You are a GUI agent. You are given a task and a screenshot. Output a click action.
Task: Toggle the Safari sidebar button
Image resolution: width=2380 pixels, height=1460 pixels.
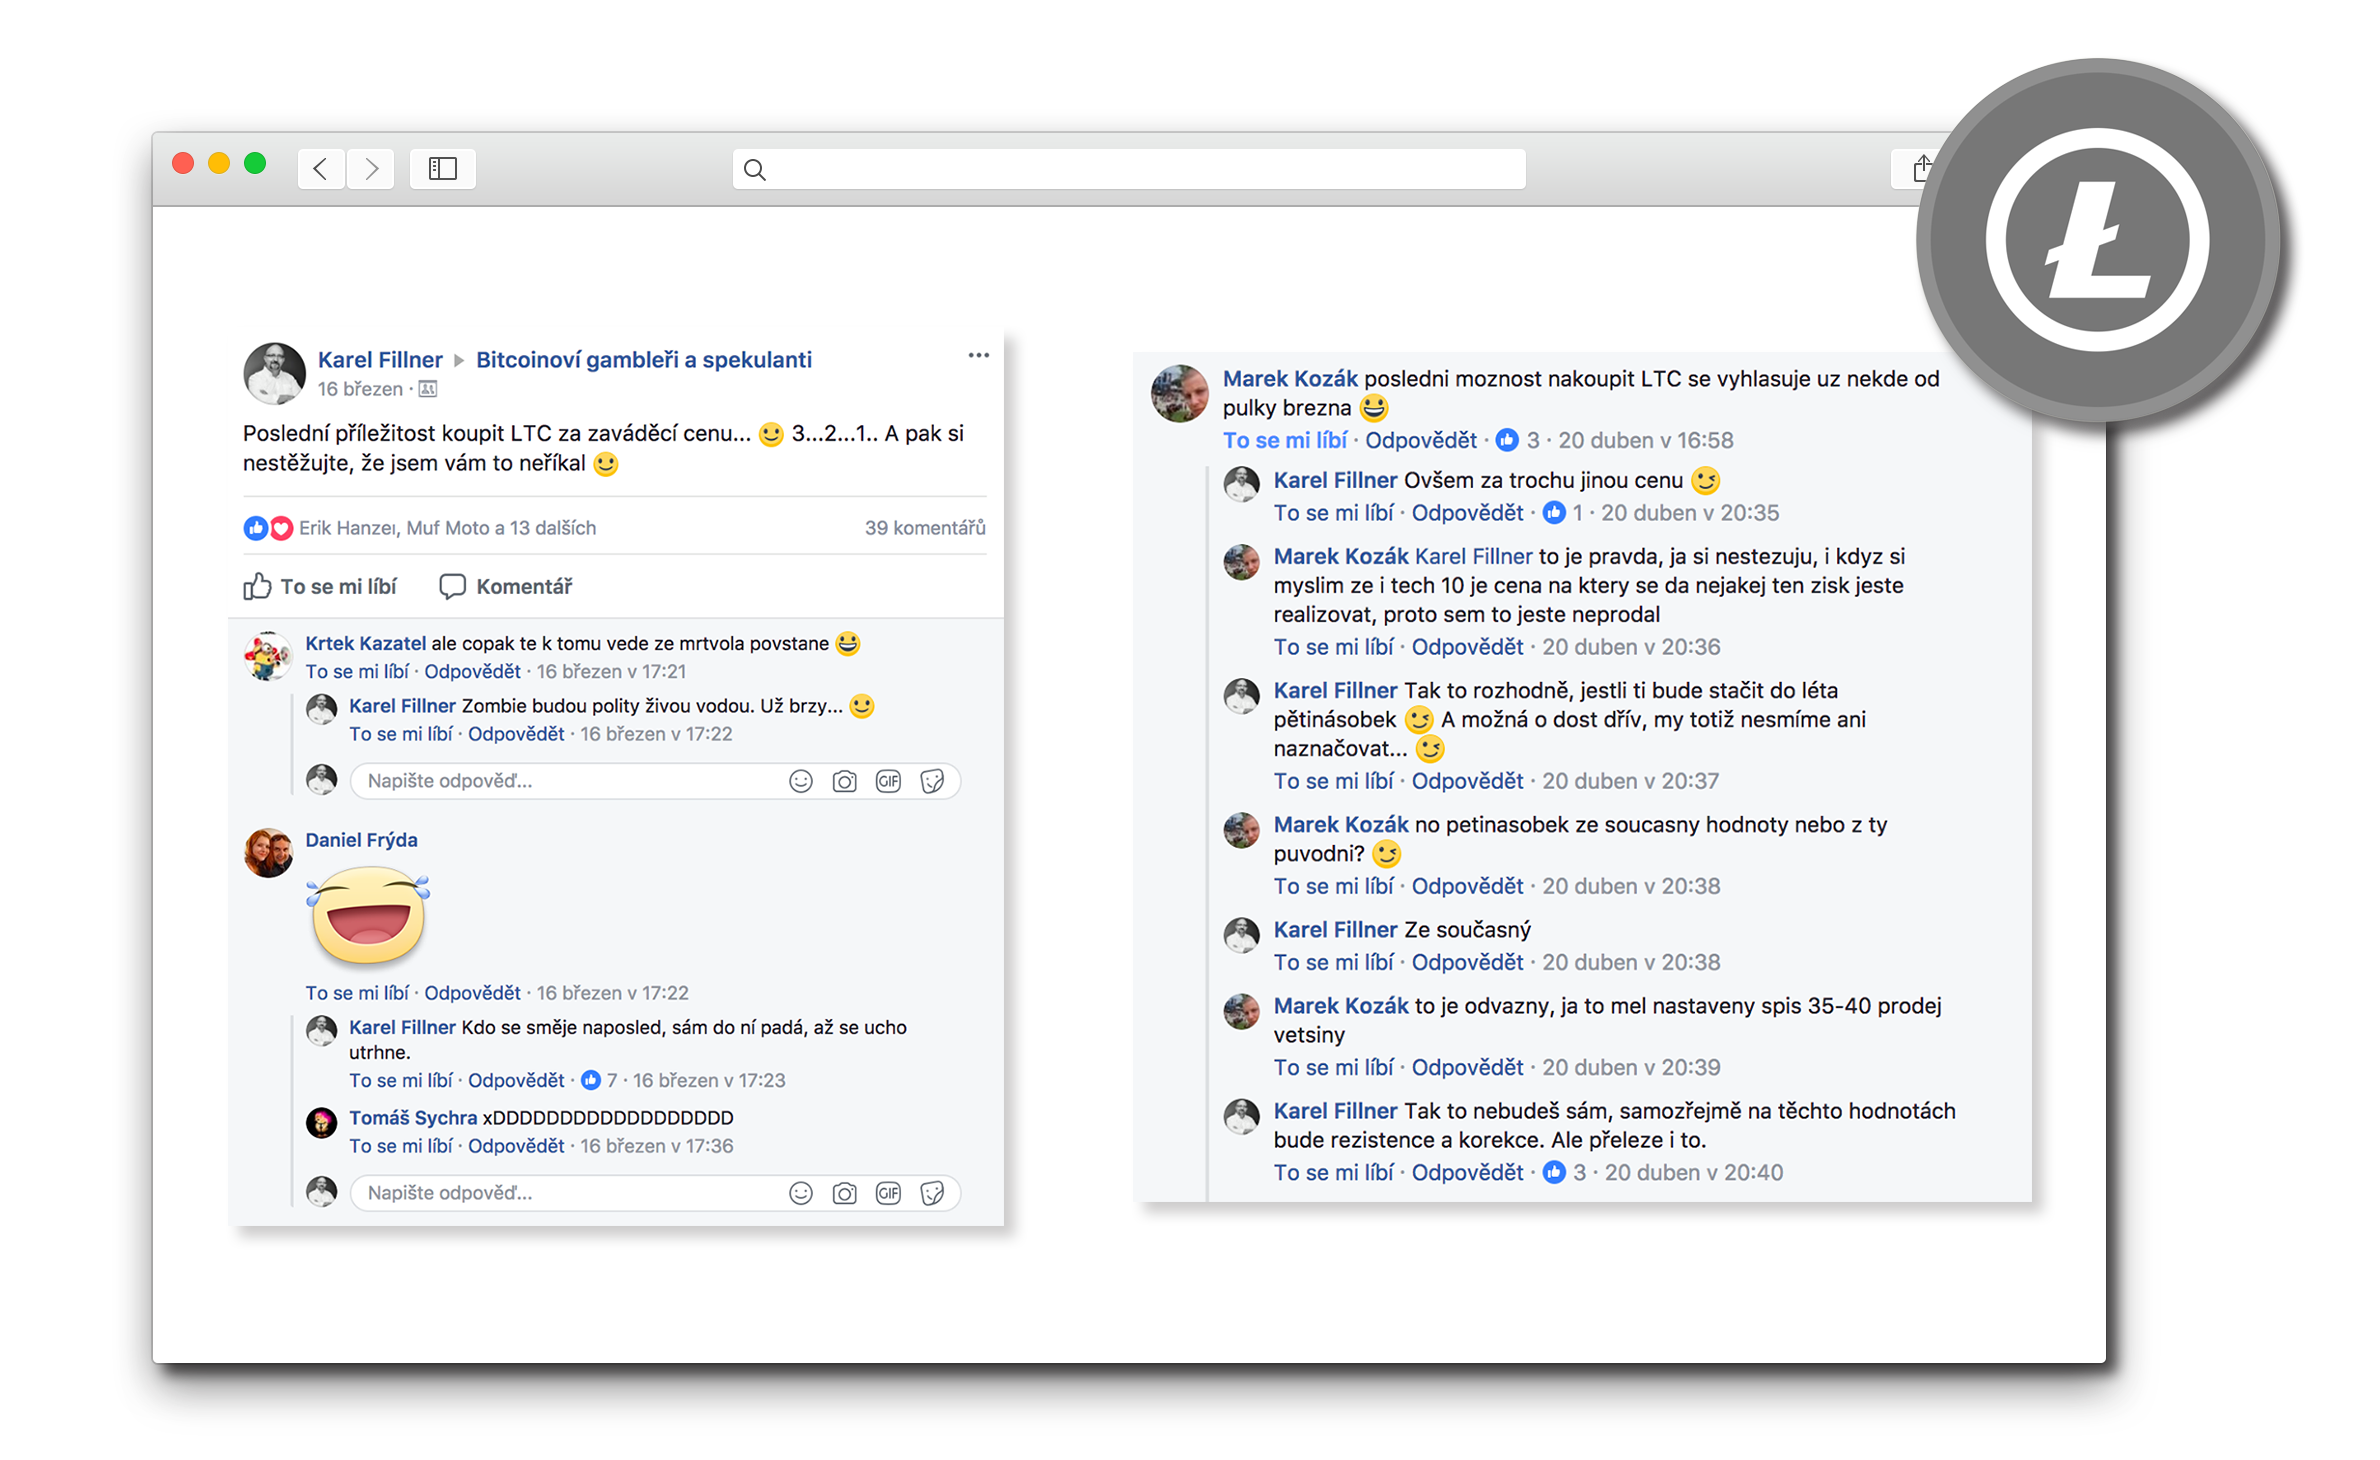[442, 169]
